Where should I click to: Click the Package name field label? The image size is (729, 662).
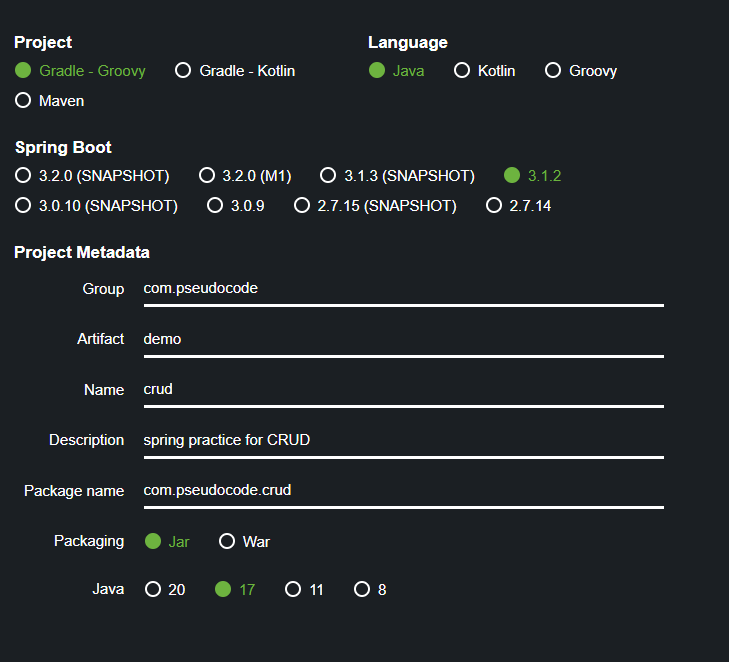pos(74,491)
